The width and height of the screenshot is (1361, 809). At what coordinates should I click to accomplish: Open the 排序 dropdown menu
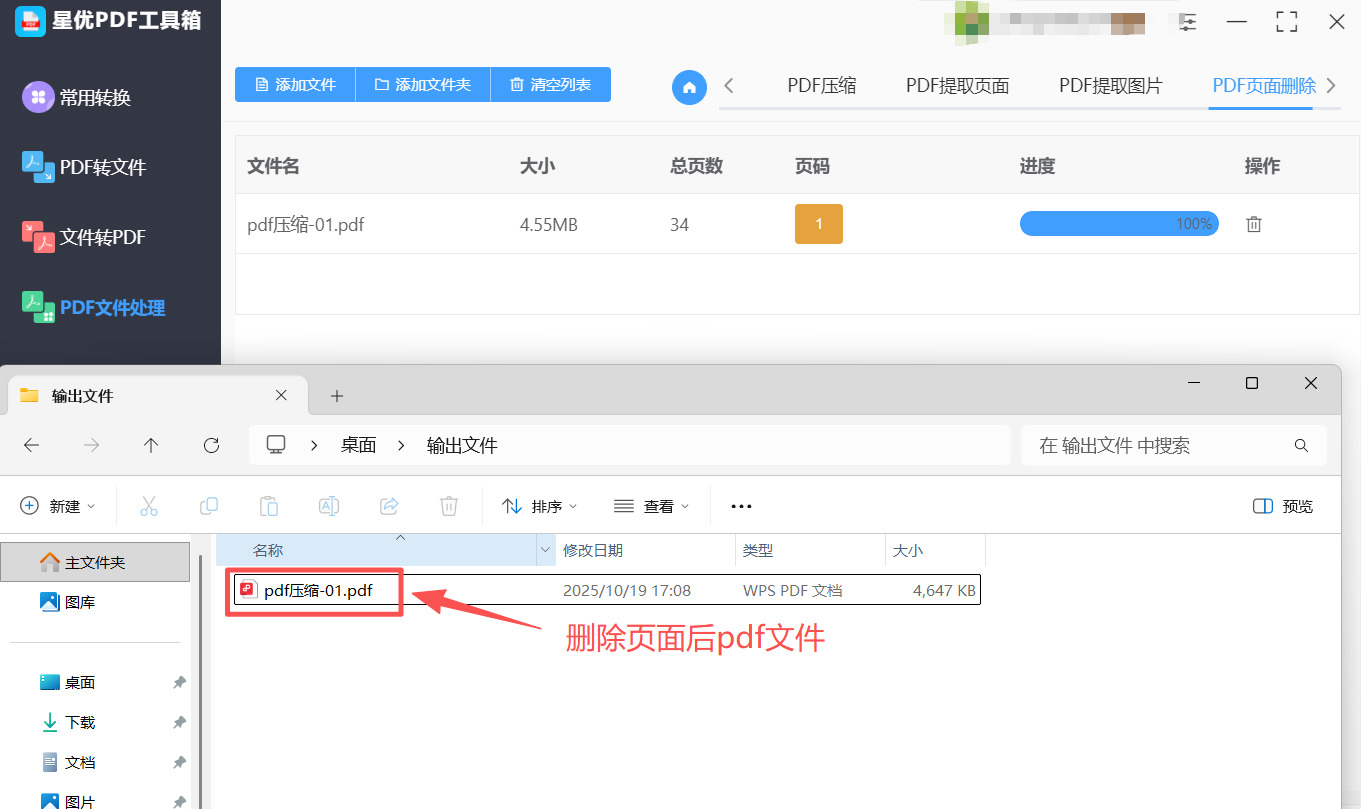pos(539,506)
